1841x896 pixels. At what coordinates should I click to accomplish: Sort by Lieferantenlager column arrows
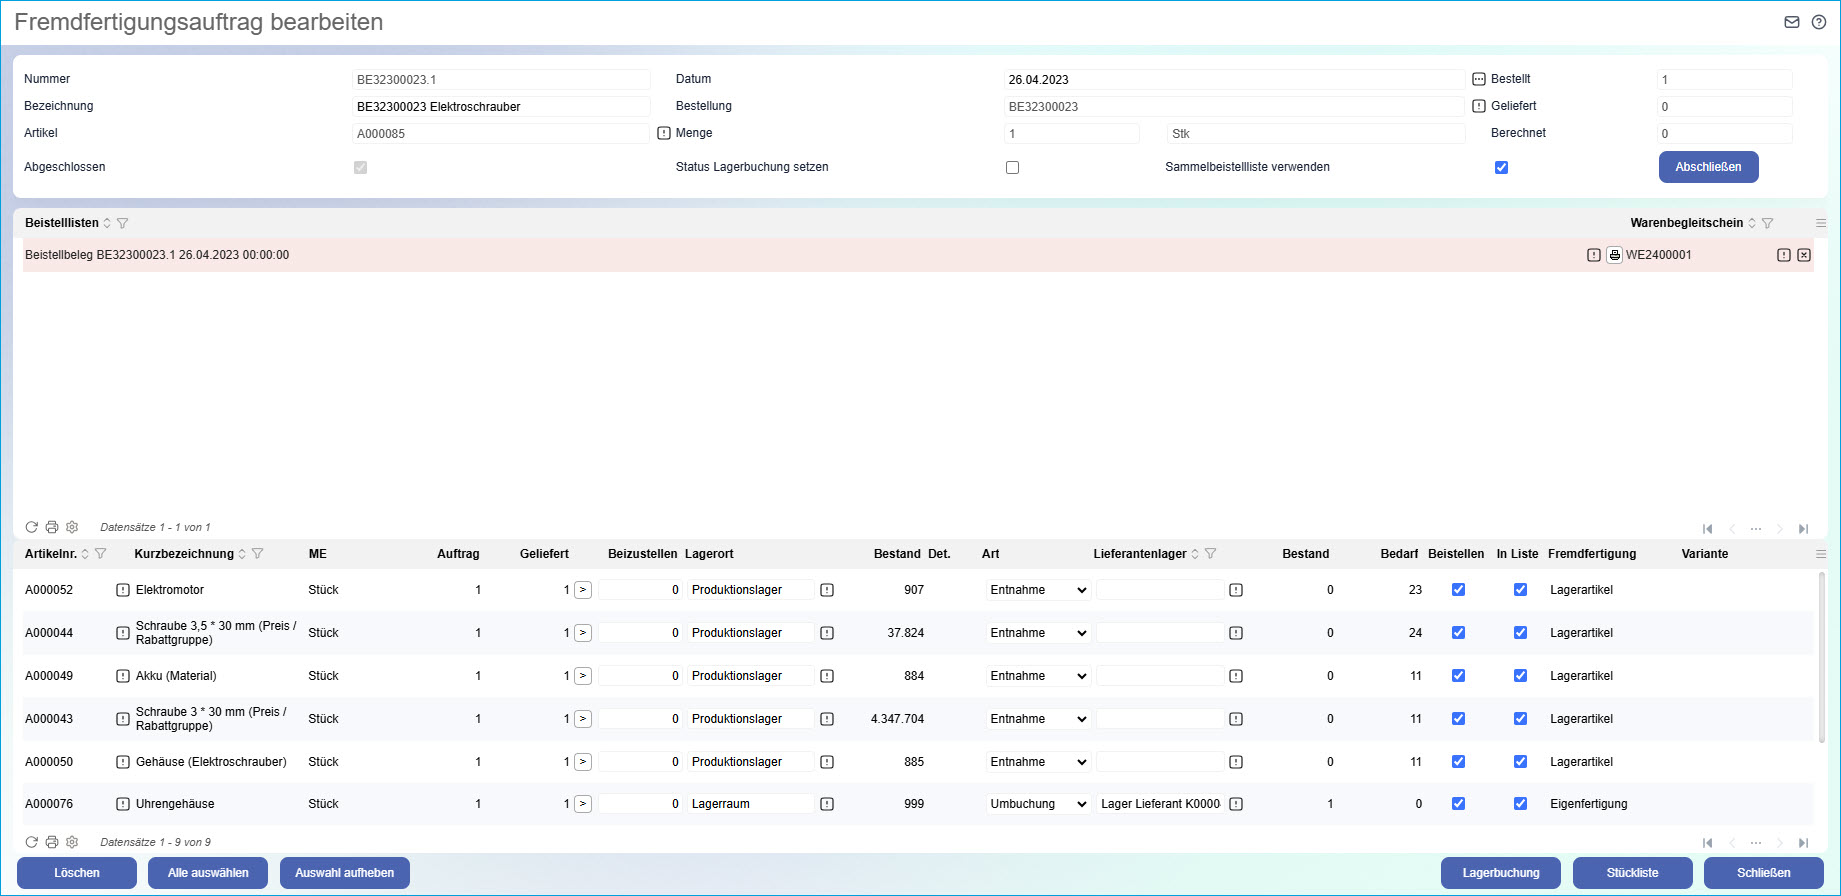[1195, 554]
